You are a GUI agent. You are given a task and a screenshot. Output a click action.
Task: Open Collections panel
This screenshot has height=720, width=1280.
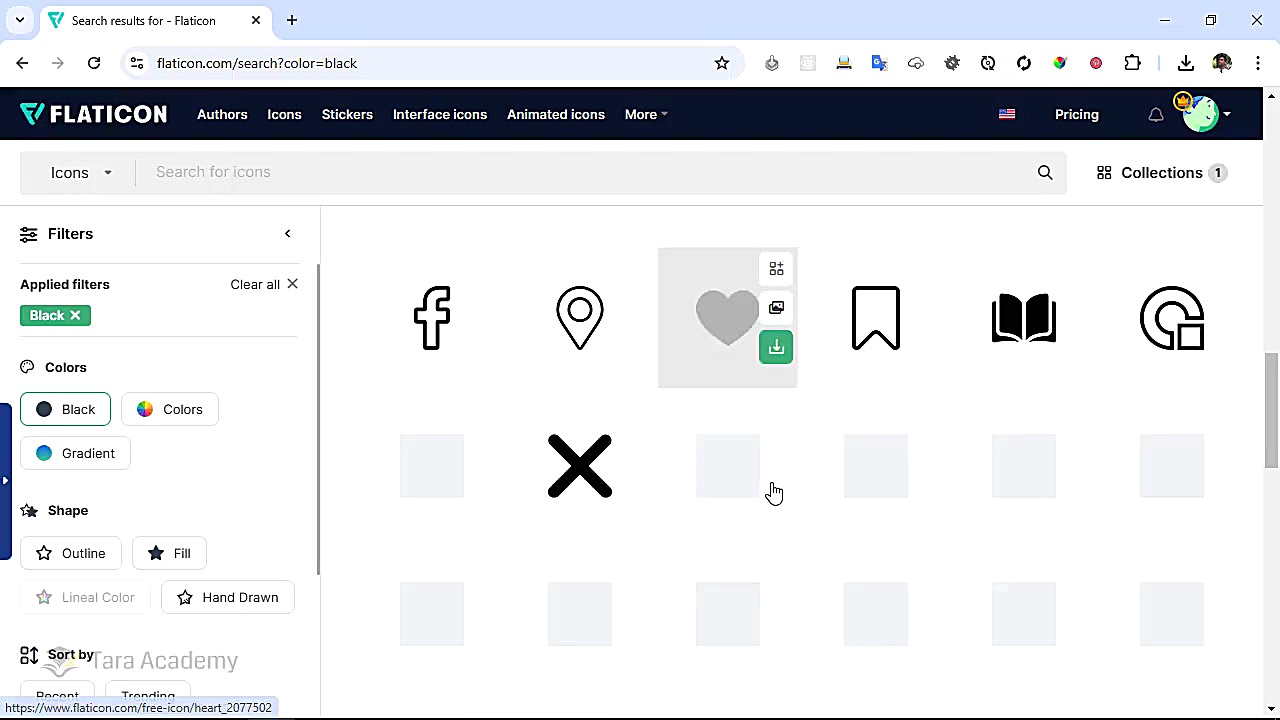[x=1160, y=173]
